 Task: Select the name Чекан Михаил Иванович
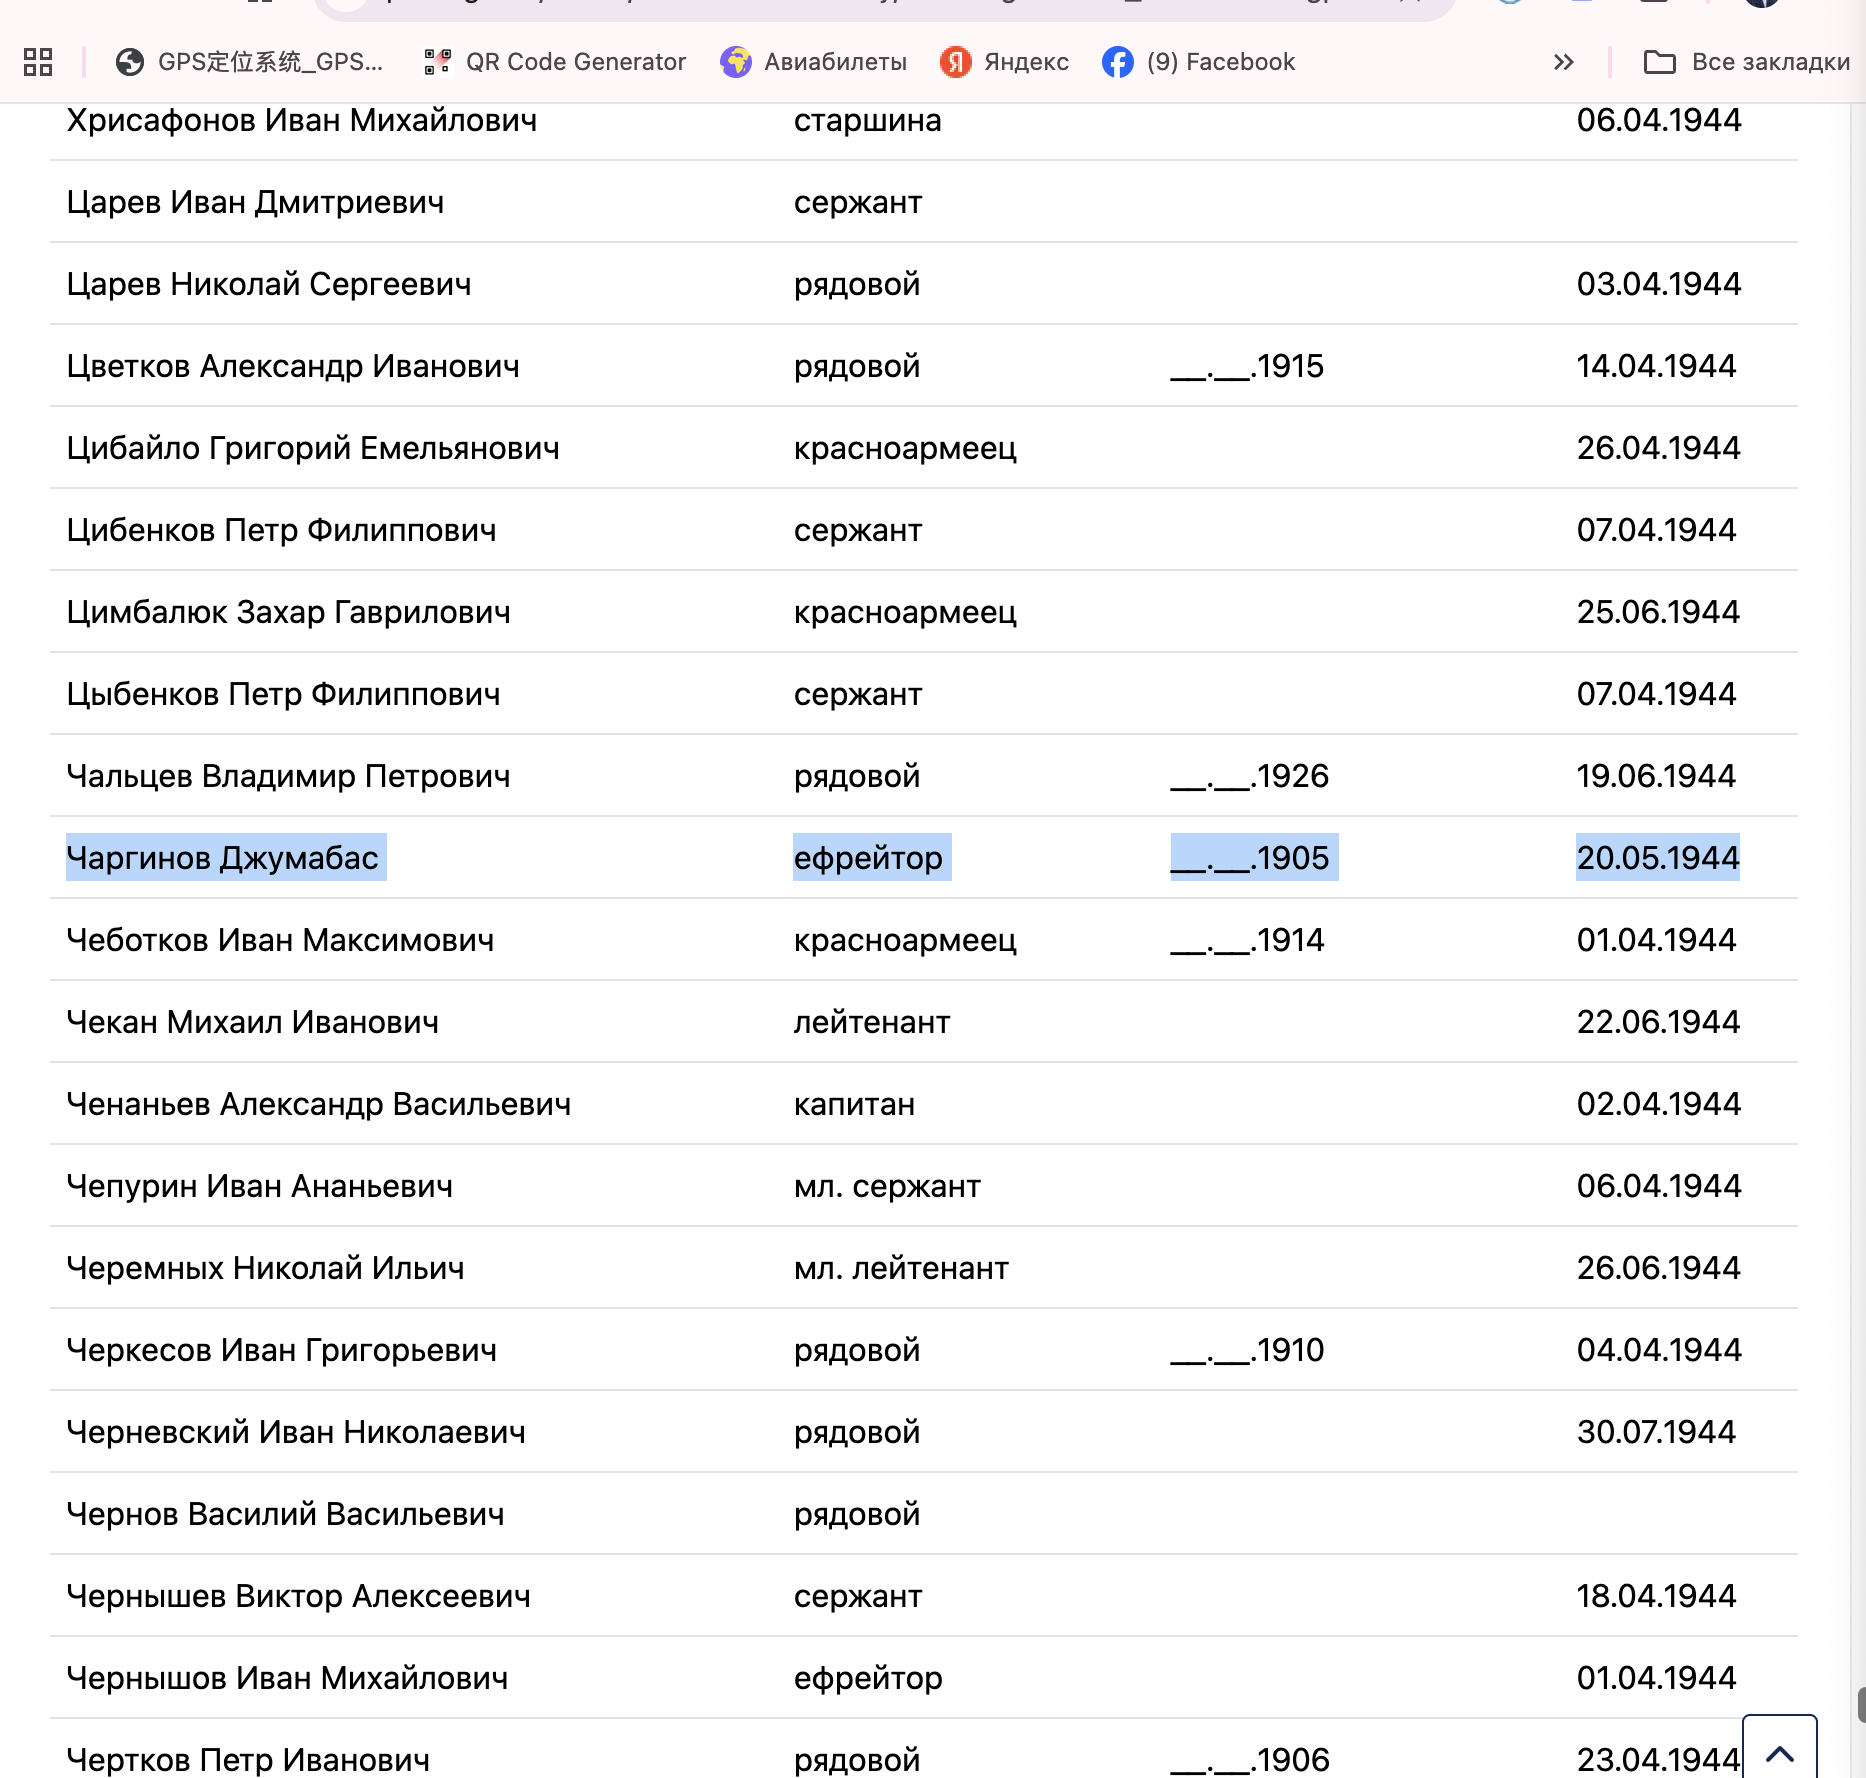click(x=252, y=1022)
